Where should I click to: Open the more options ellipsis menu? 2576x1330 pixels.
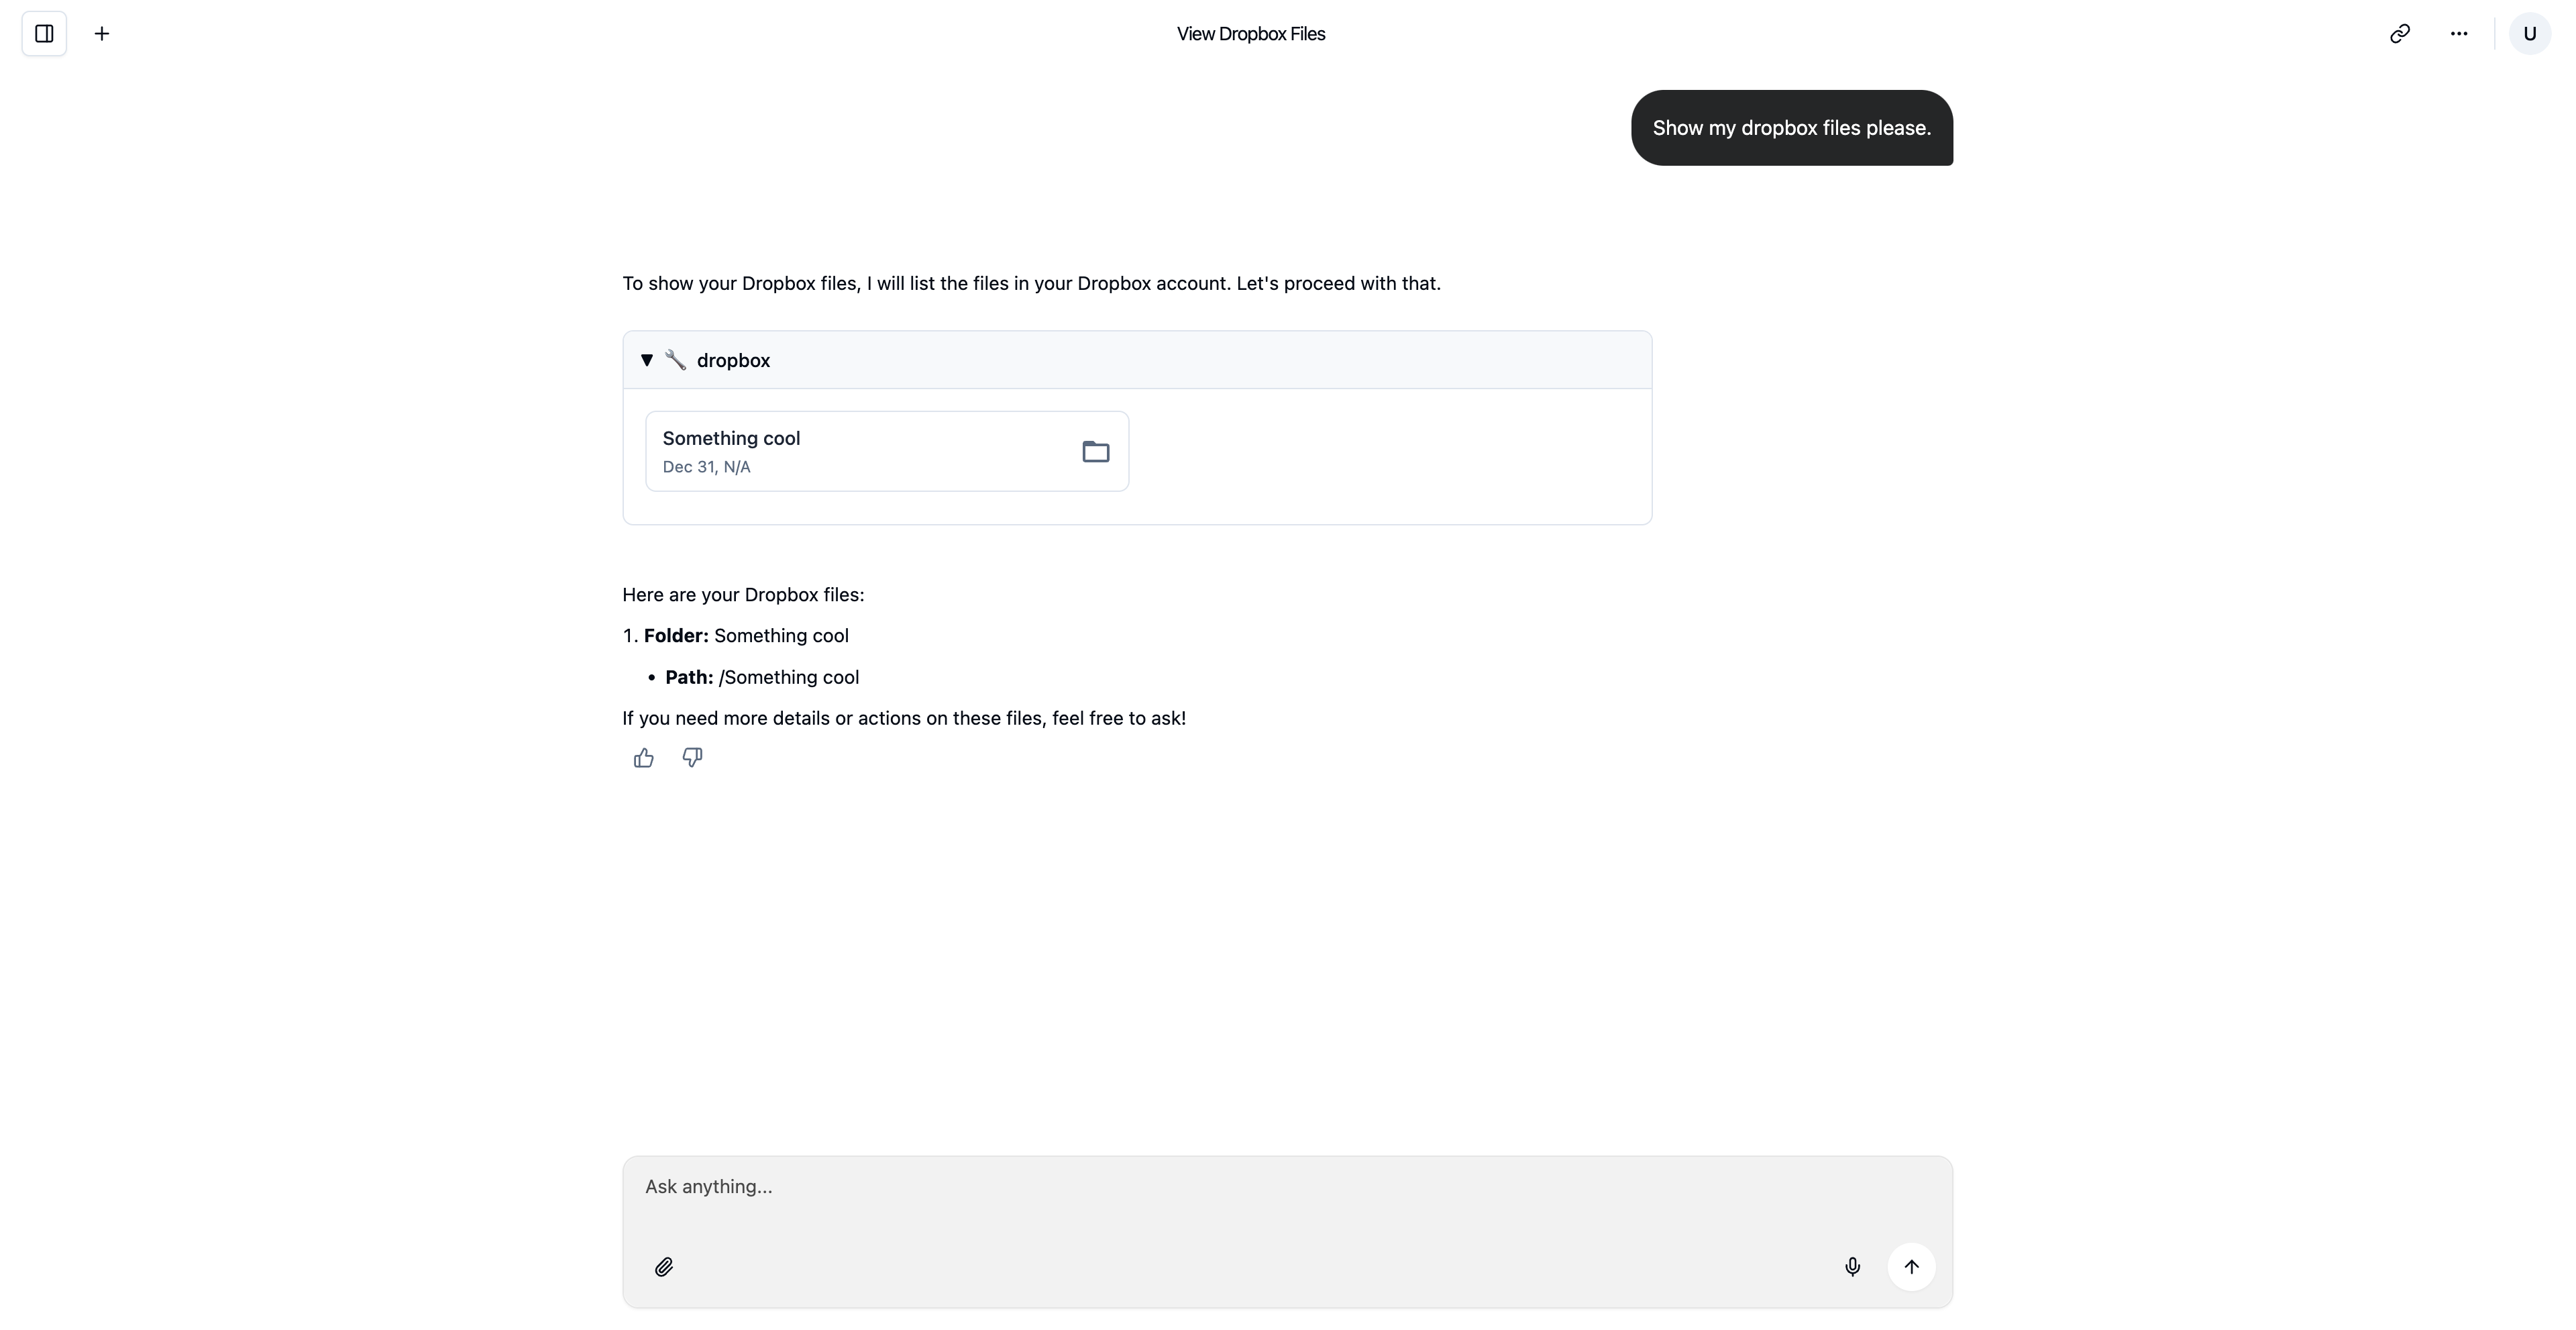coord(2459,33)
